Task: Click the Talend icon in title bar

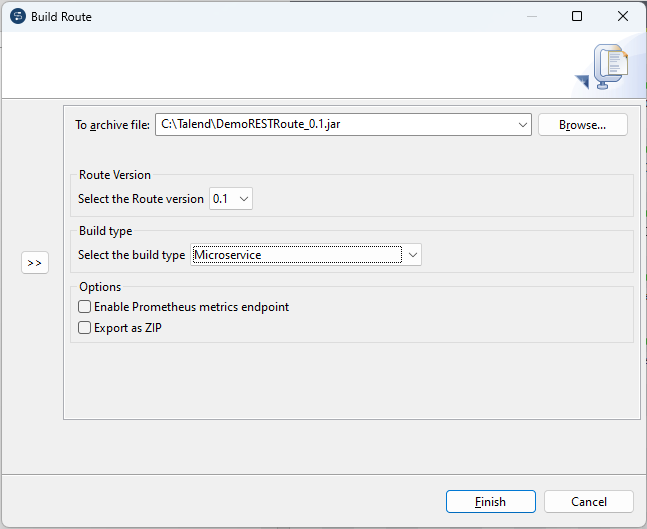Action: 16,16
